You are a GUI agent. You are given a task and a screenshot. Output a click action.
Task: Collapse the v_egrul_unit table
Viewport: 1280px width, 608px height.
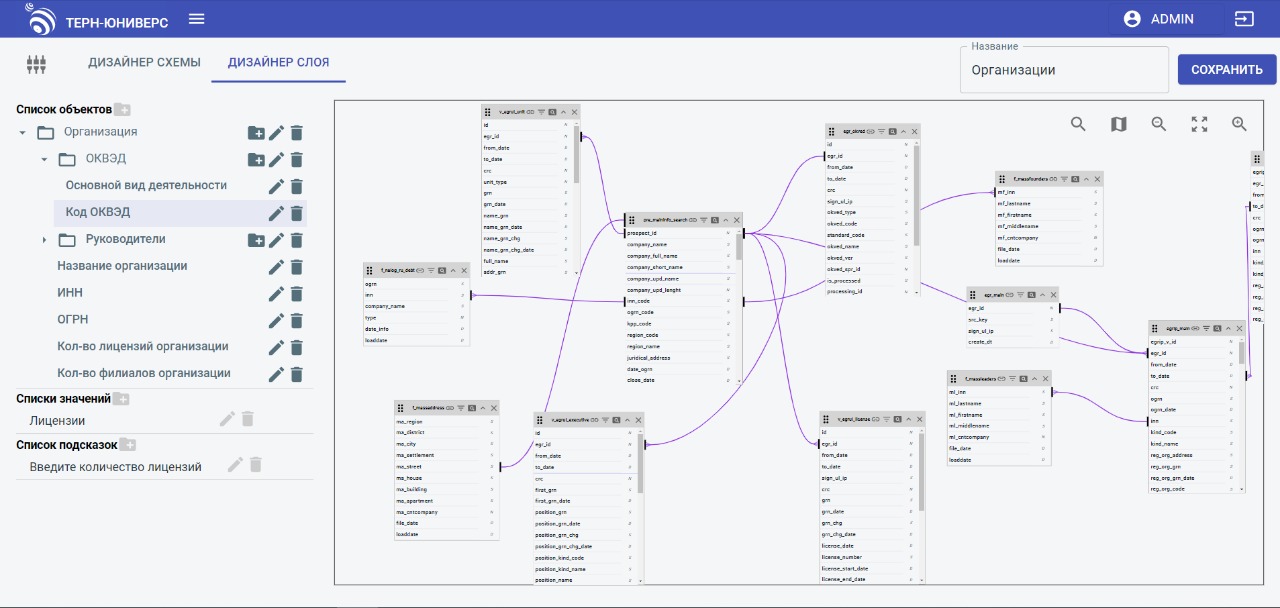563,112
